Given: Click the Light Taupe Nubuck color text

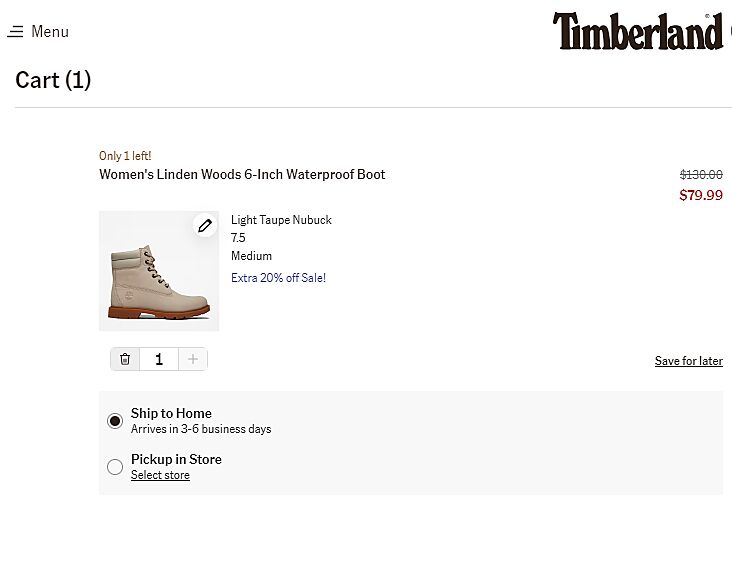Looking at the screenshot, I should click(x=281, y=220).
